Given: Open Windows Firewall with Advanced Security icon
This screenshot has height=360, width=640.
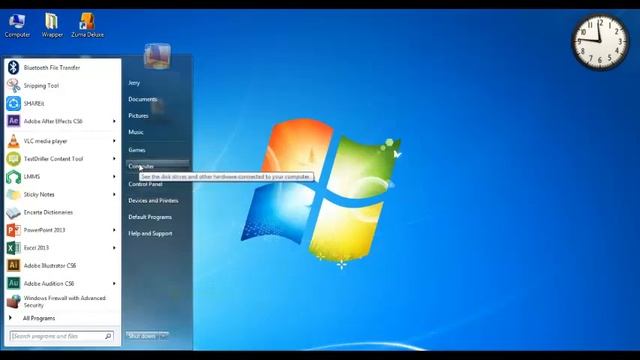Looking at the screenshot, I should tap(13, 301).
